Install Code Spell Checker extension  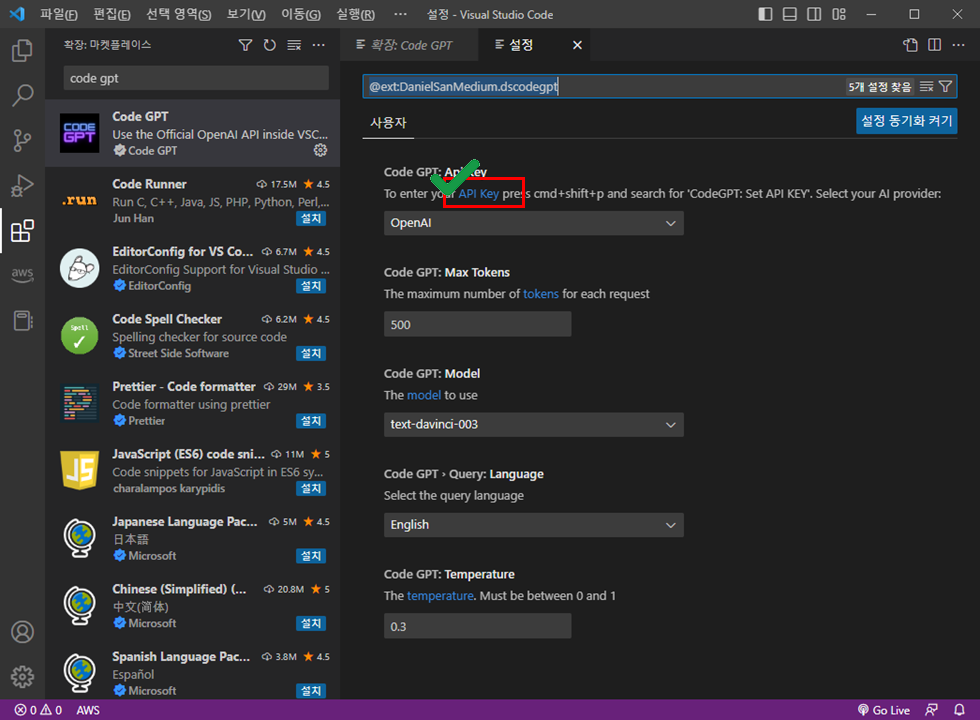tap(311, 354)
